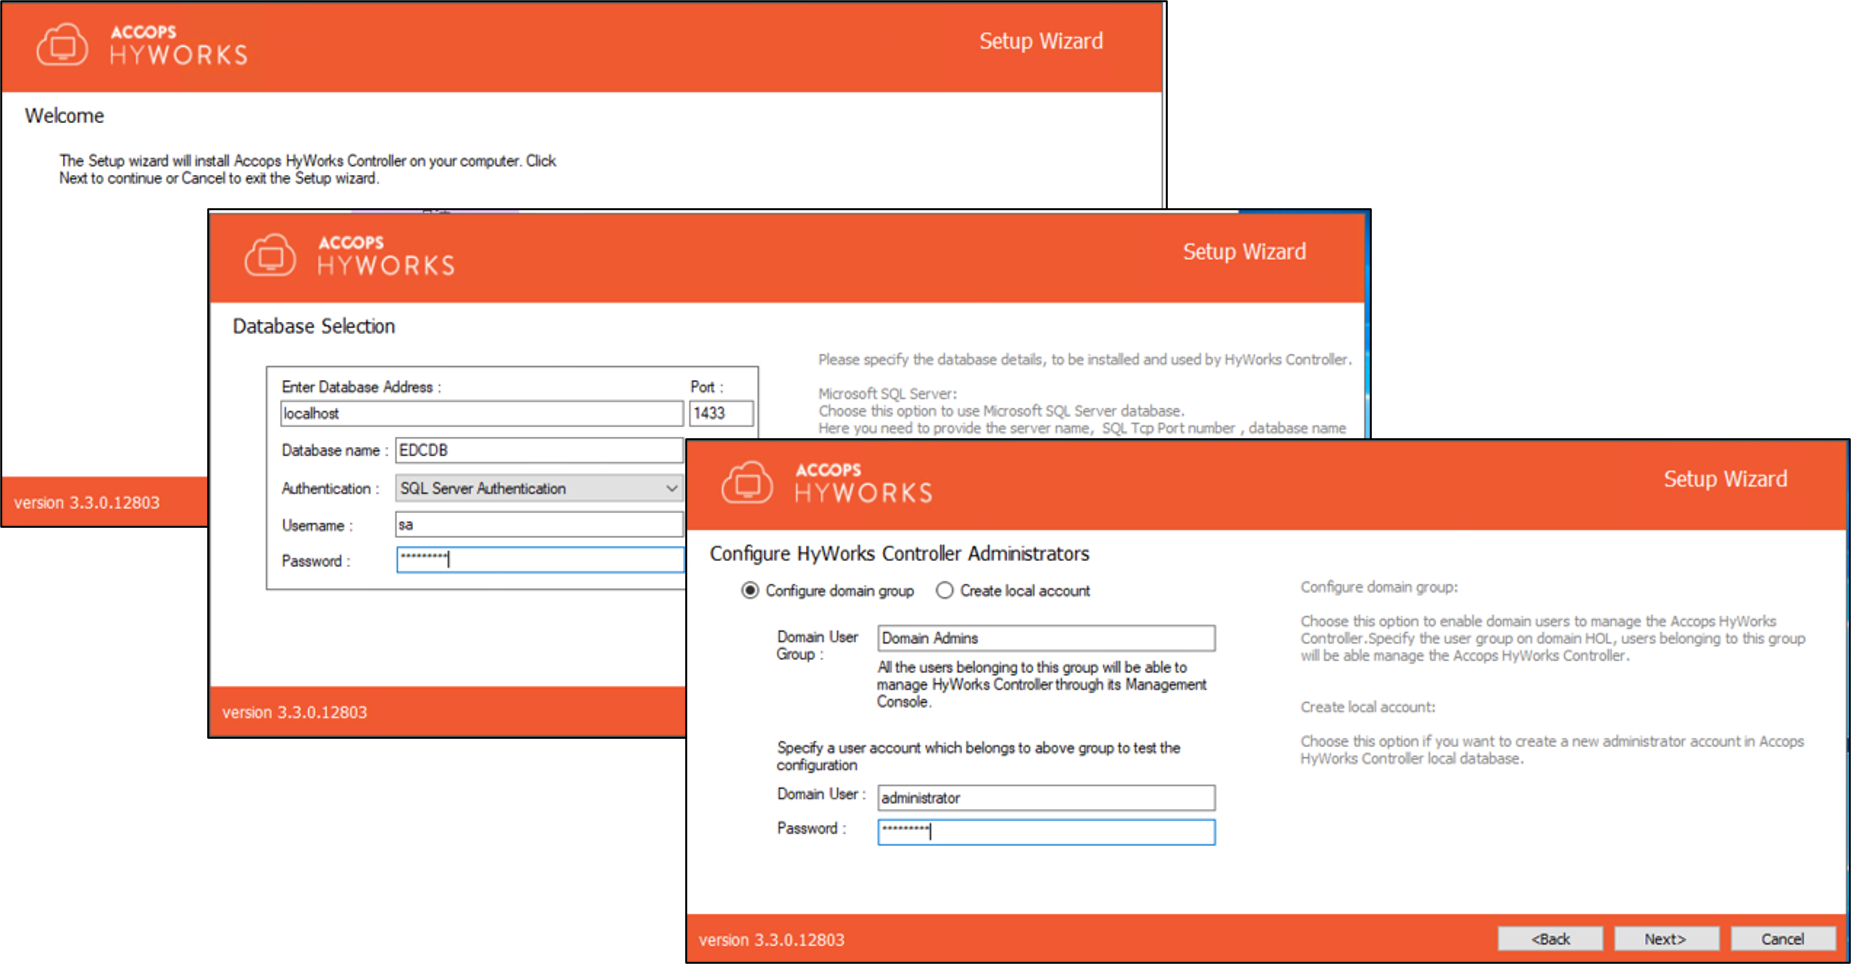The height and width of the screenshot is (964, 1851).
Task: Click the Accops HyWorks logo in Welcome window
Action: [x=142, y=45]
